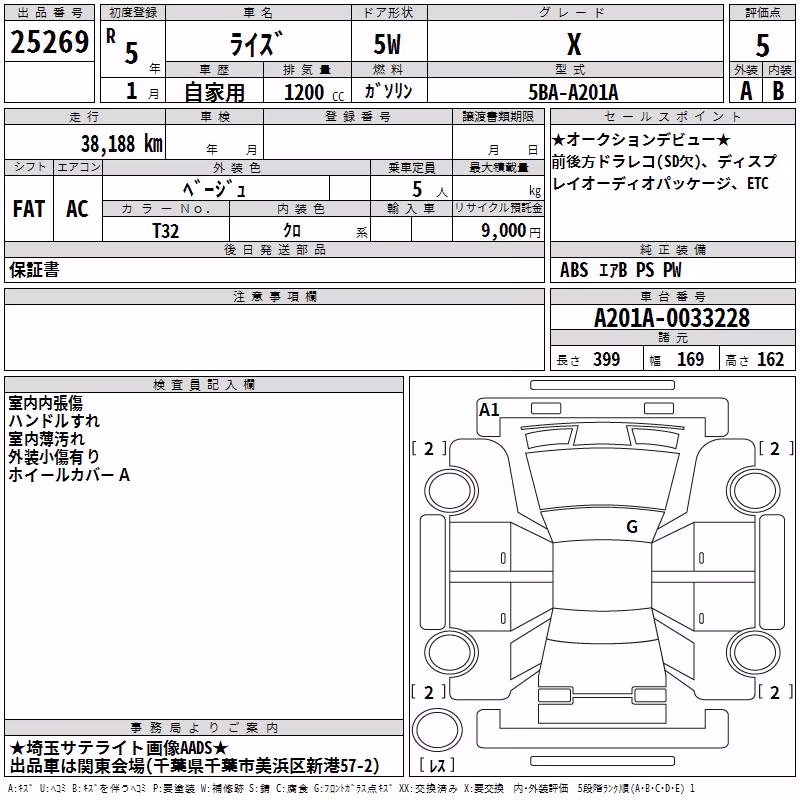Click the interior grade B
Viewport: 800px width, 800px height.
(x=778, y=91)
